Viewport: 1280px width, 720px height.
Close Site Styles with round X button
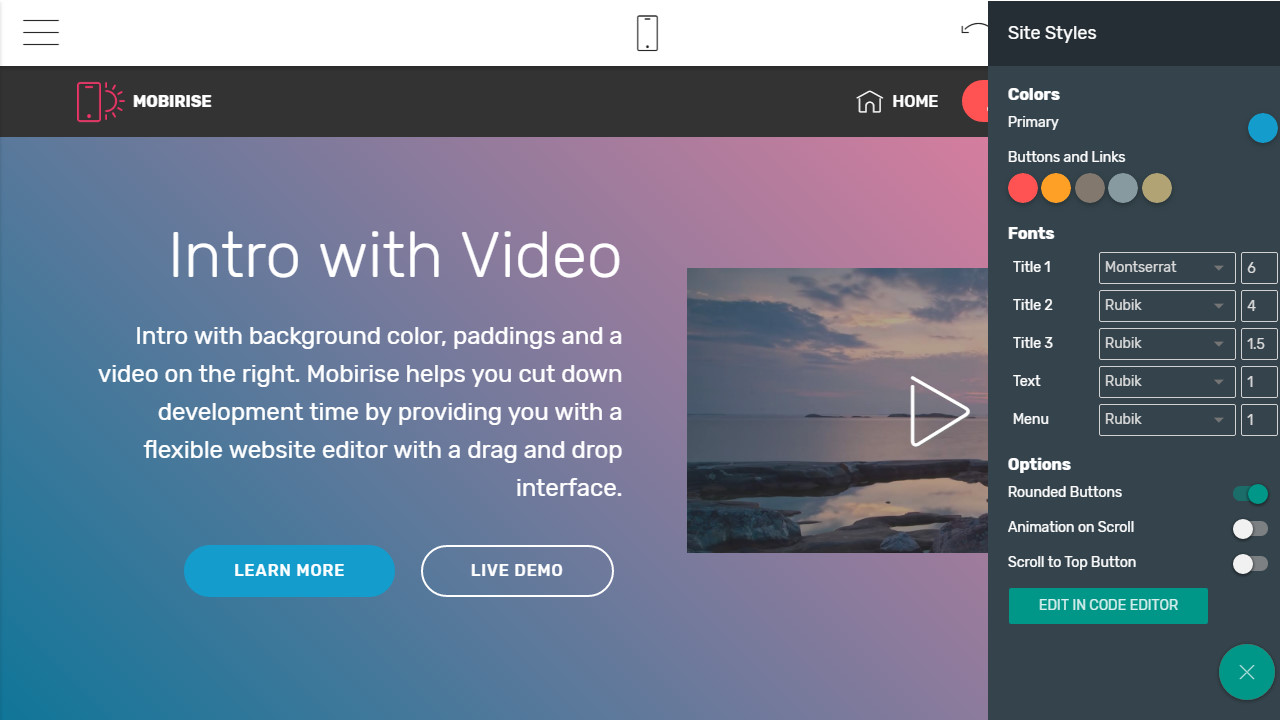(1246, 672)
